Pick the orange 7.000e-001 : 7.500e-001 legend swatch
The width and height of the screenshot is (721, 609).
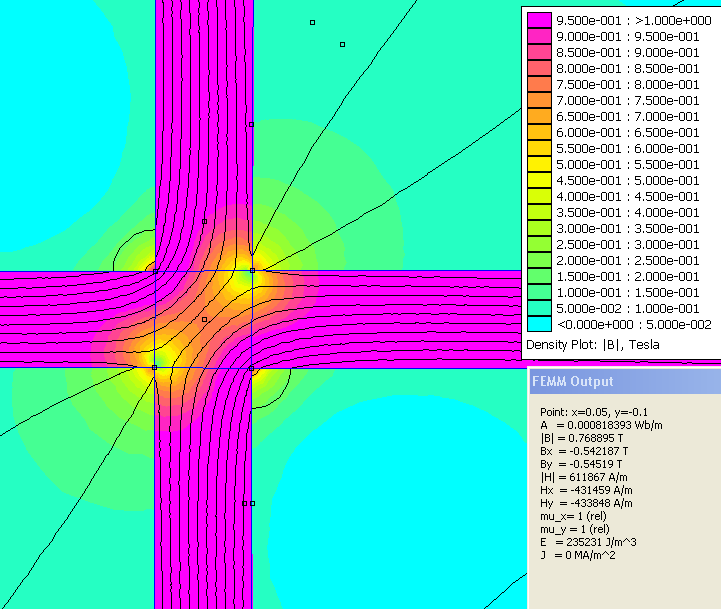click(539, 100)
